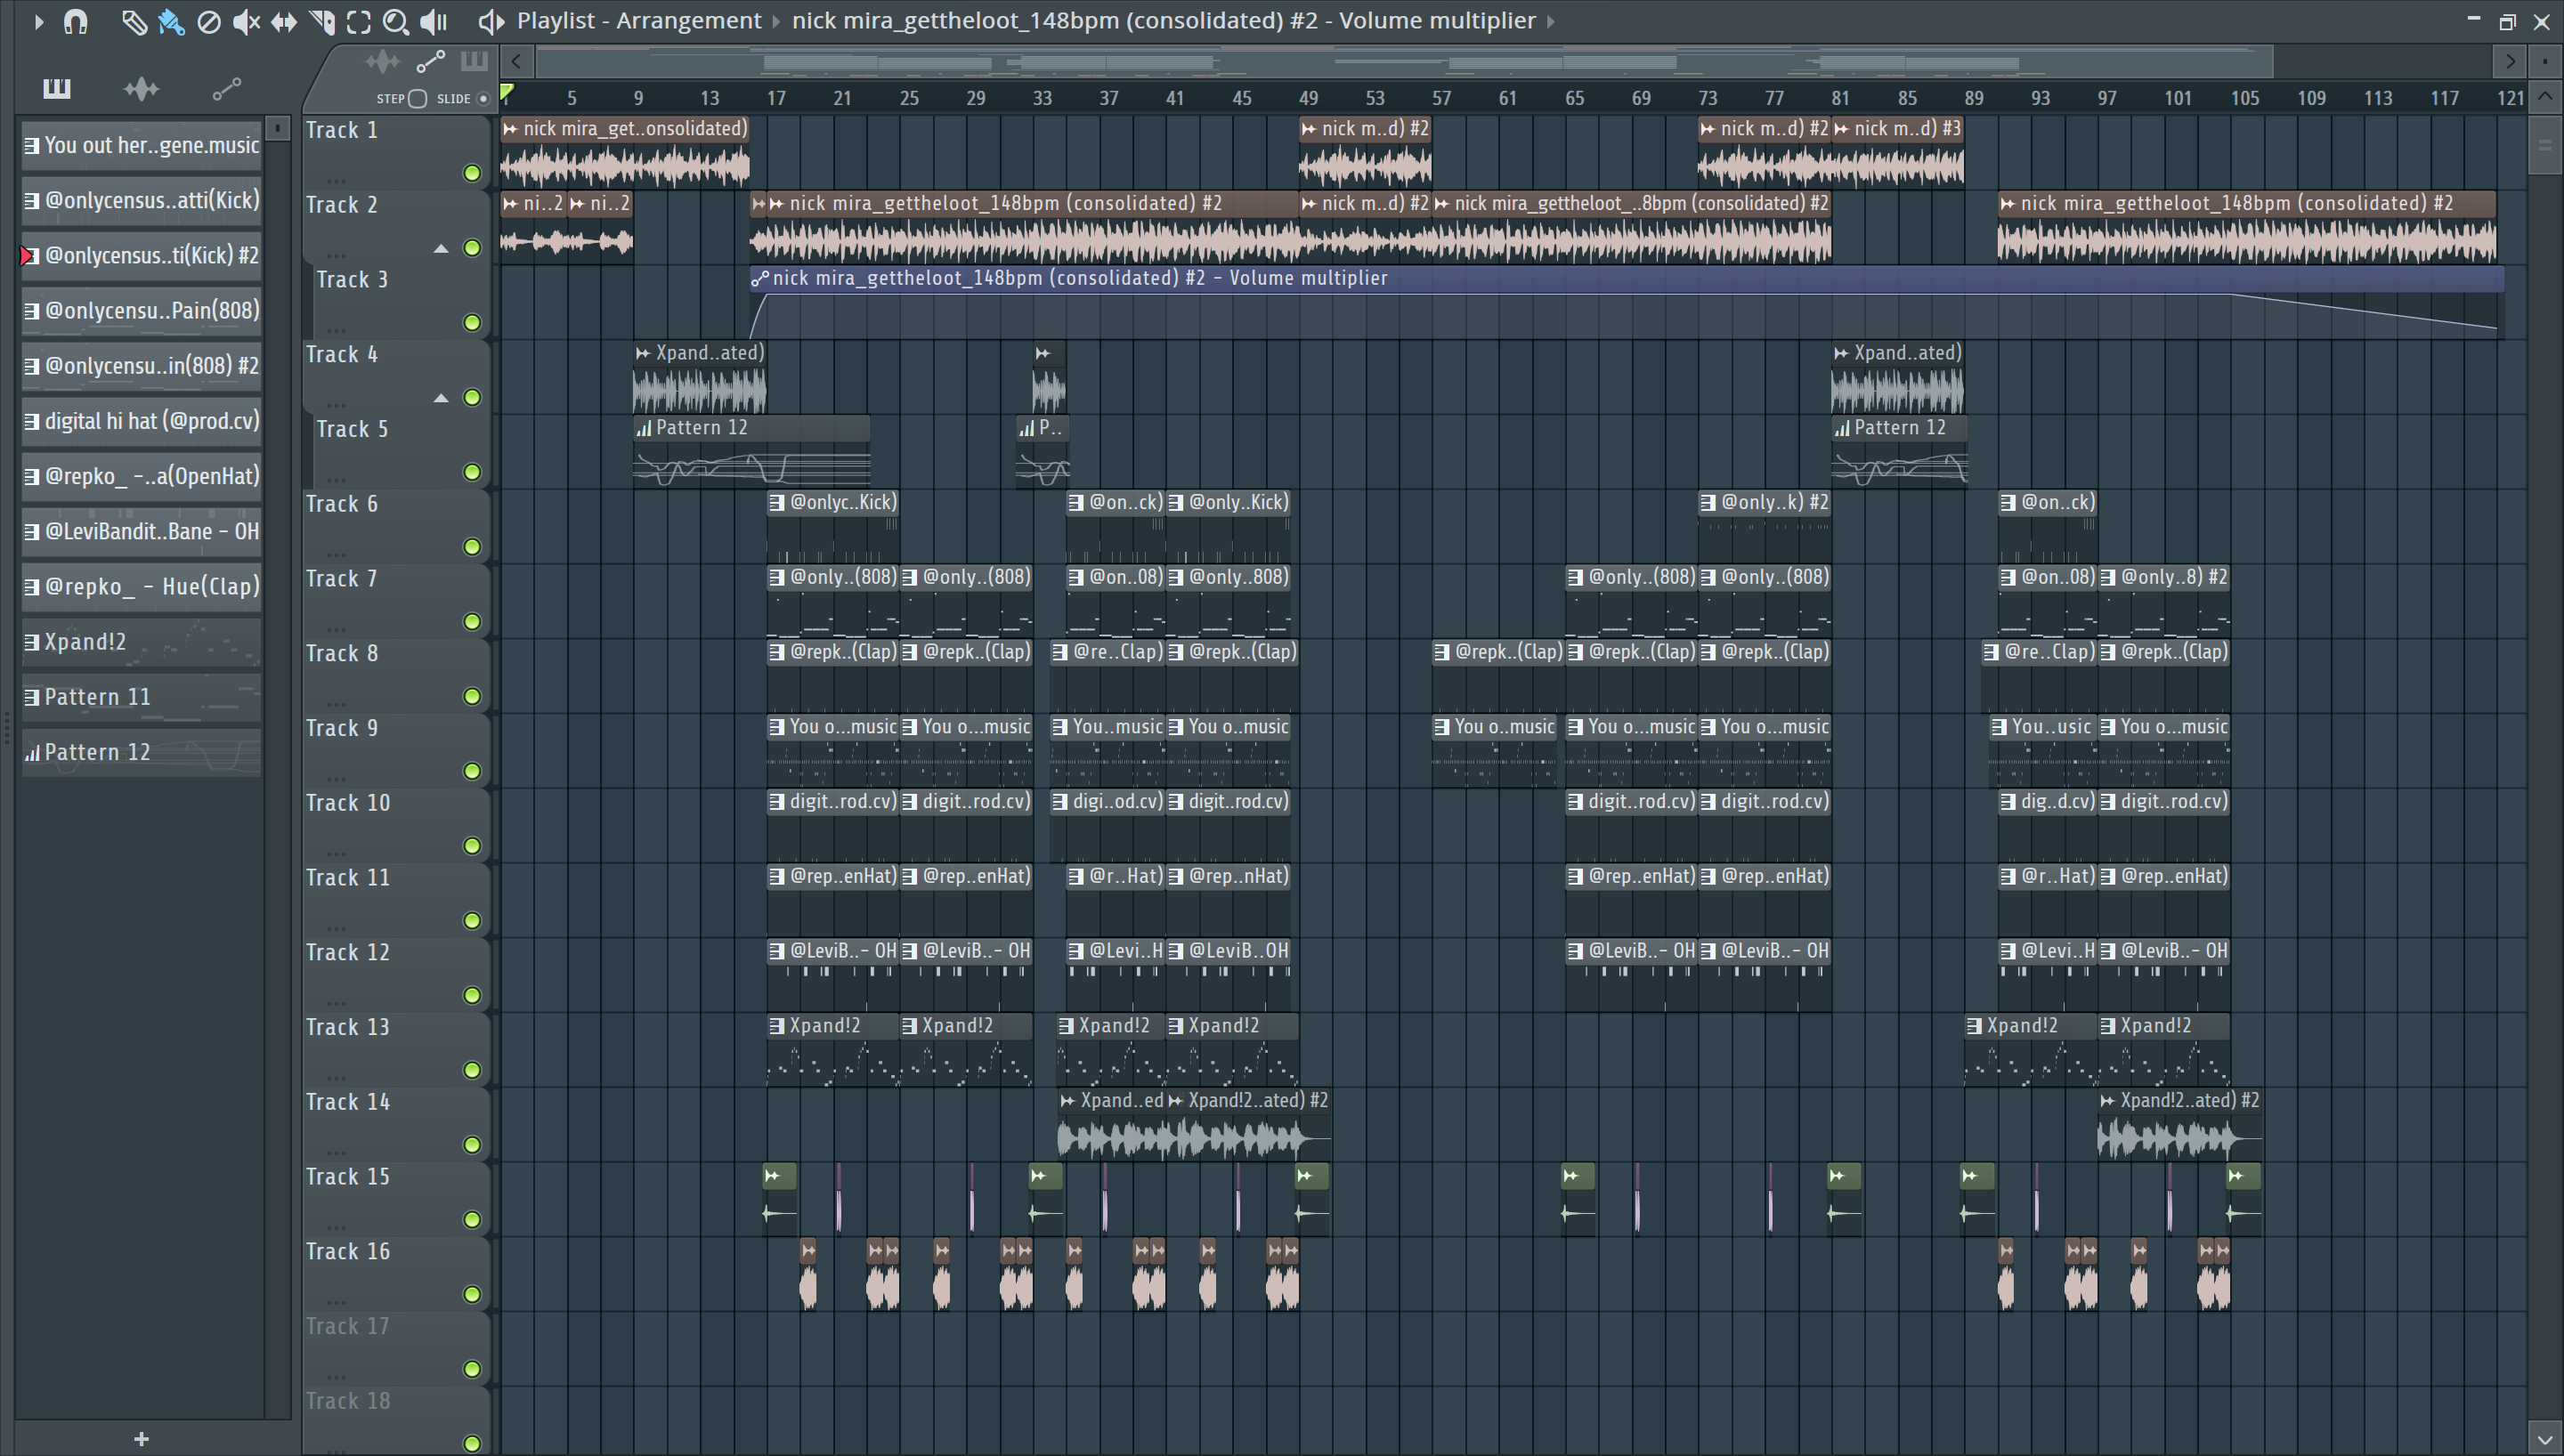The width and height of the screenshot is (2564, 1456).
Task: Collapse the Track 2 group arrow
Action: [441, 248]
